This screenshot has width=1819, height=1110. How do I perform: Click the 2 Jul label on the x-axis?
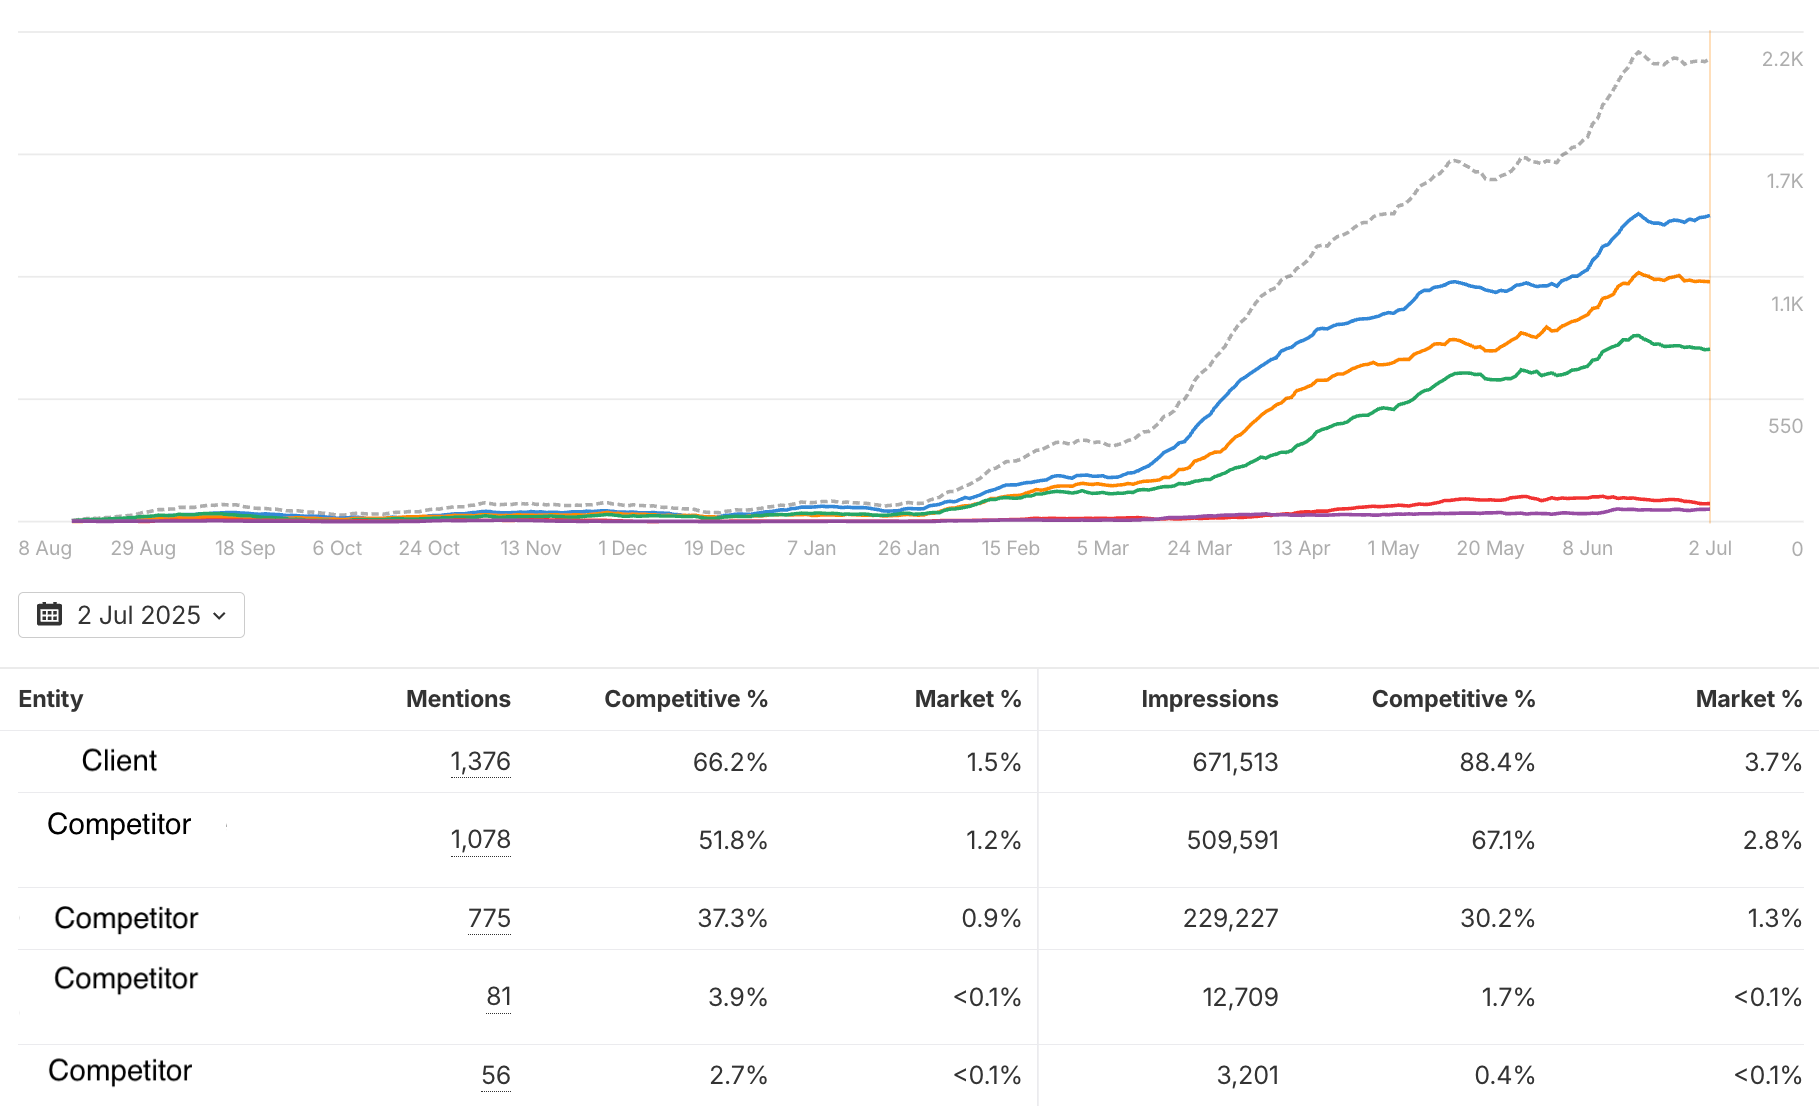click(x=1709, y=548)
